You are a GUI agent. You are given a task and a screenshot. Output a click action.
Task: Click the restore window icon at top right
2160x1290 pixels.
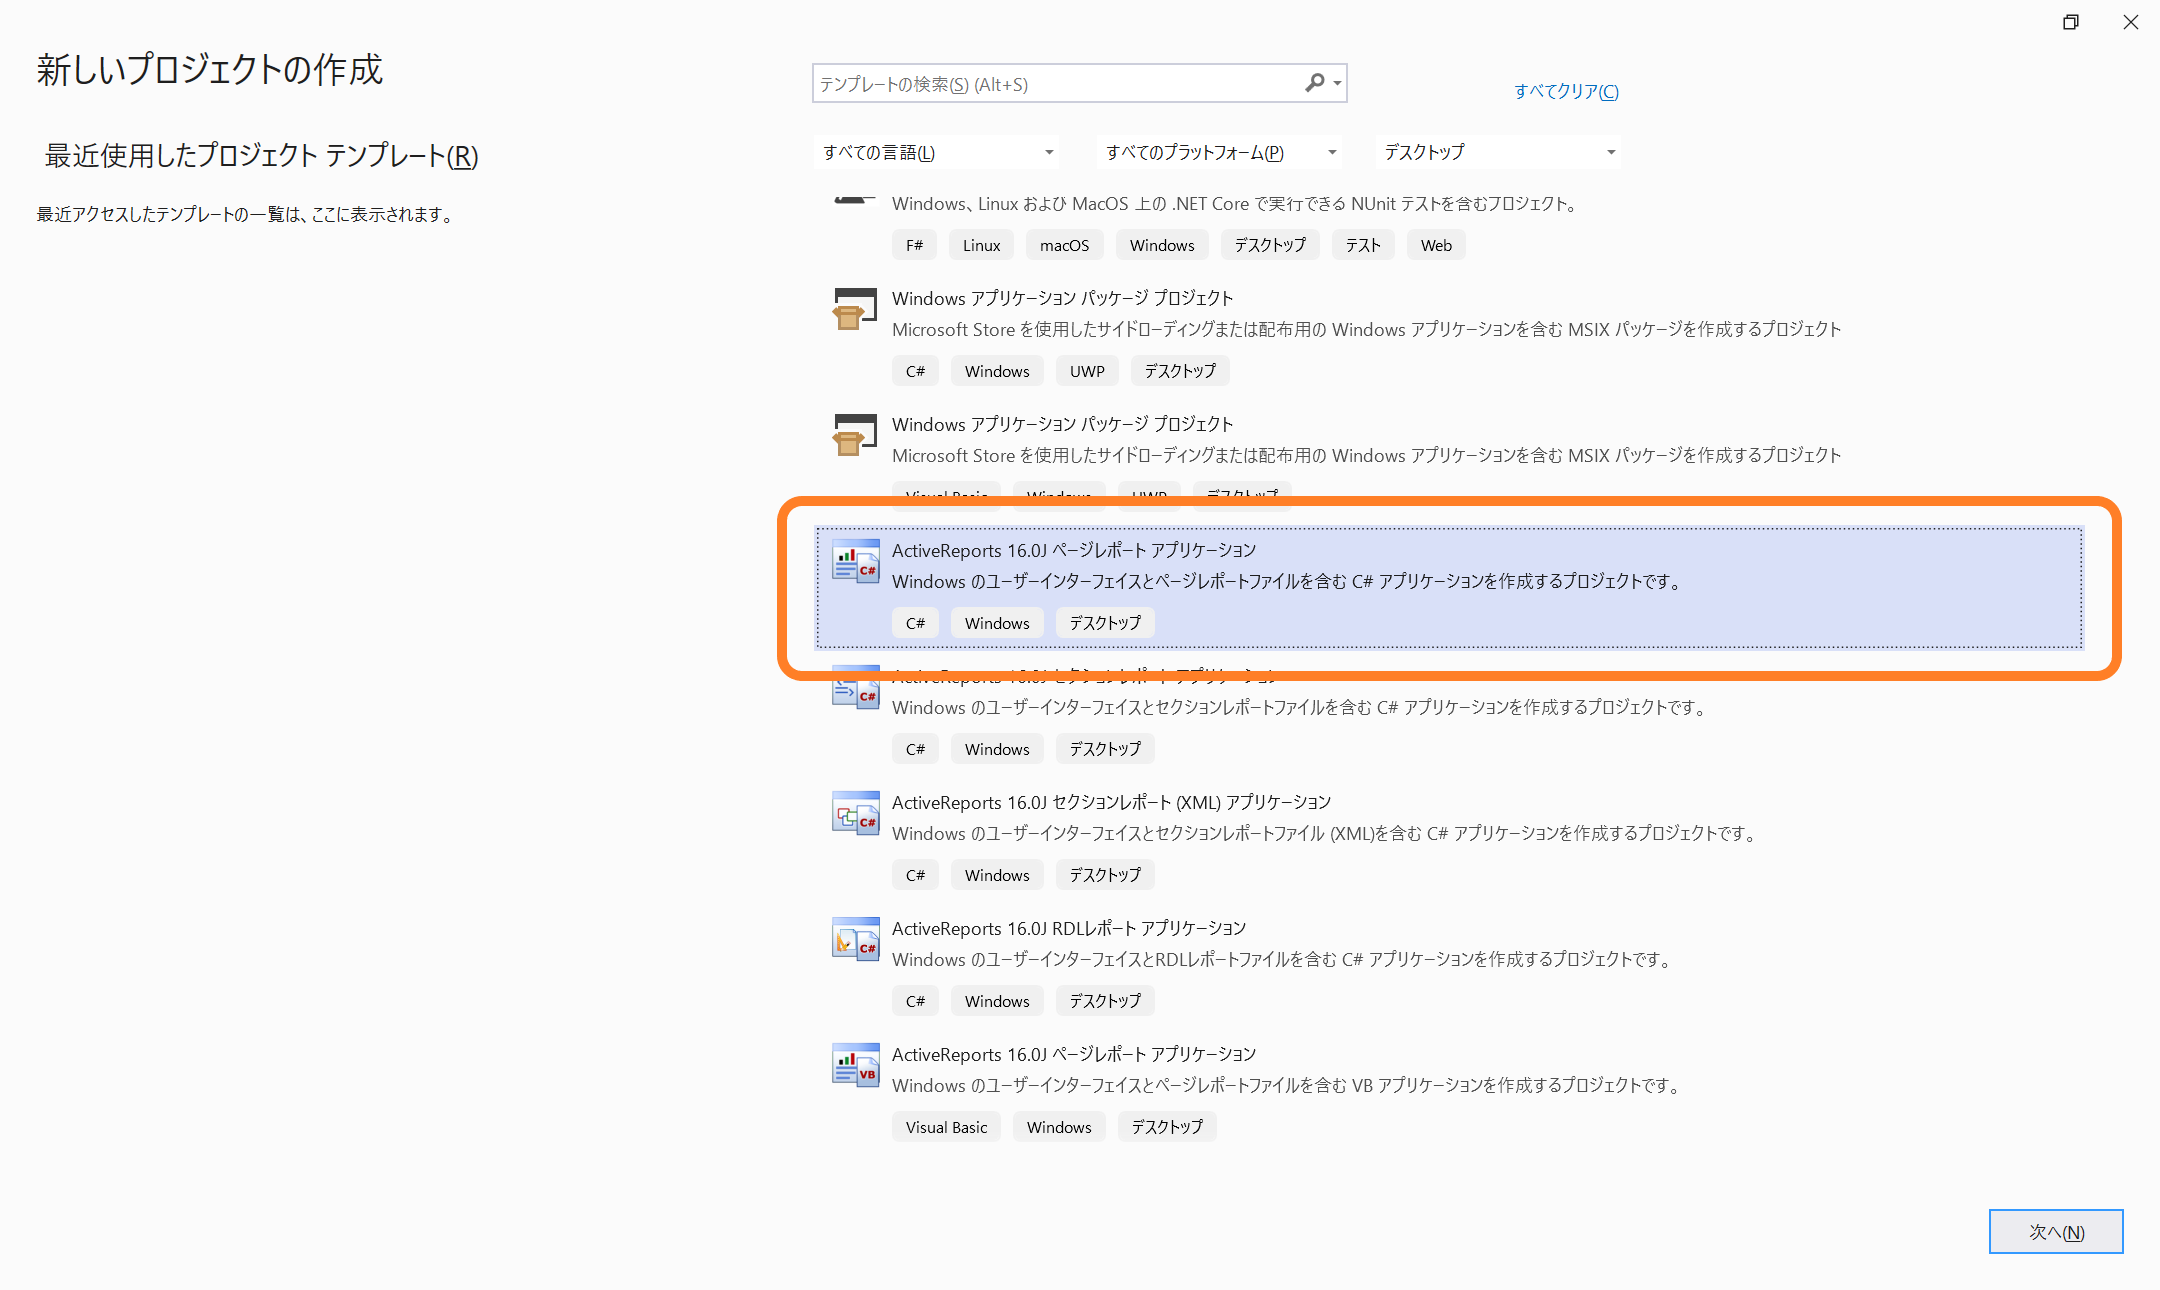[x=2071, y=22]
